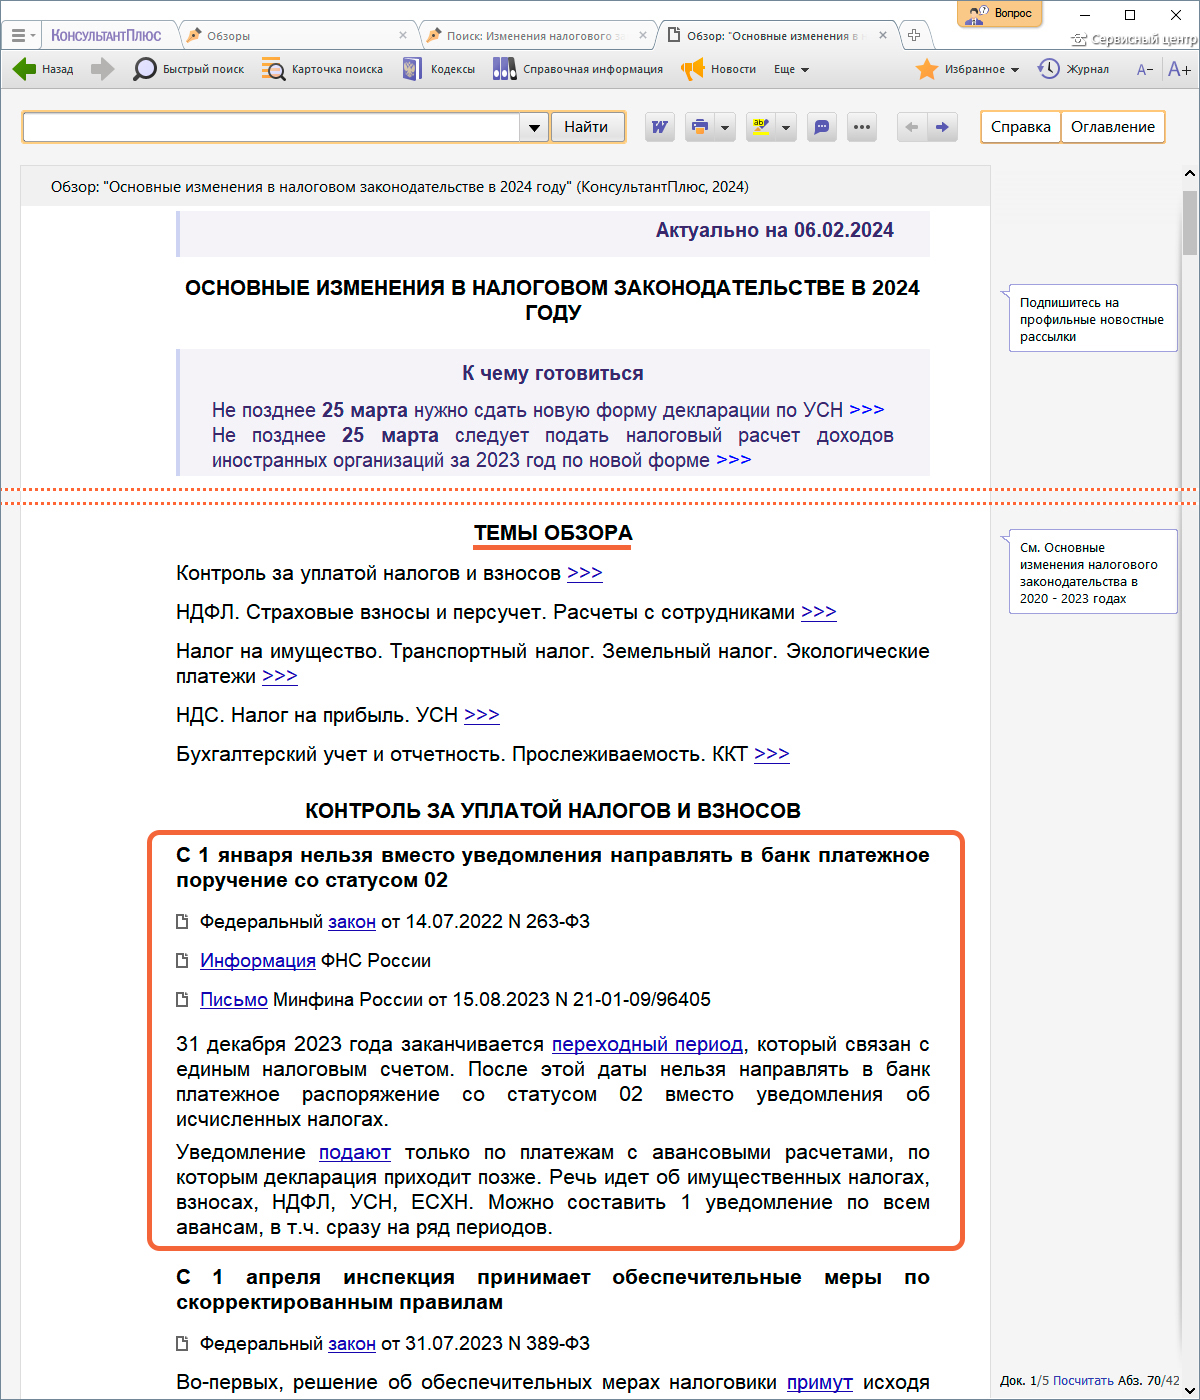
Task: Open Избранное star menu
Action: pos(968,69)
